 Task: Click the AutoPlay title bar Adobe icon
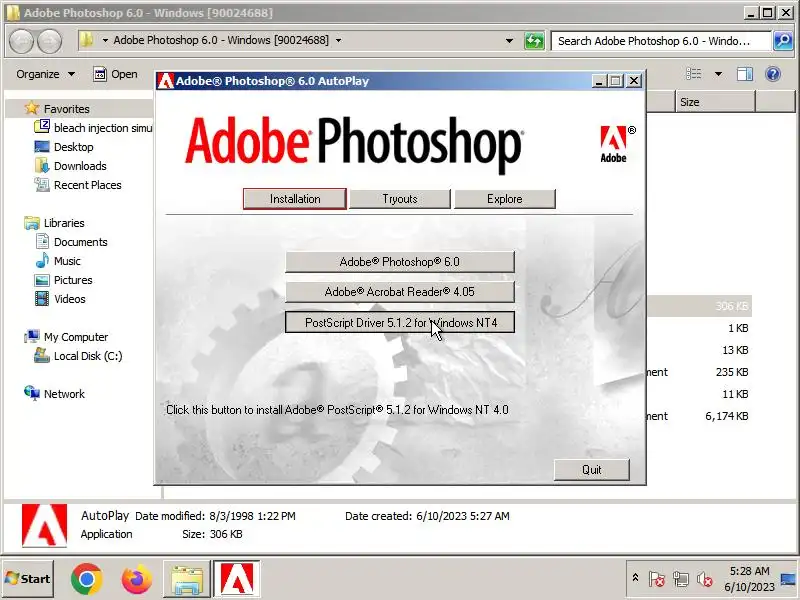(x=165, y=81)
